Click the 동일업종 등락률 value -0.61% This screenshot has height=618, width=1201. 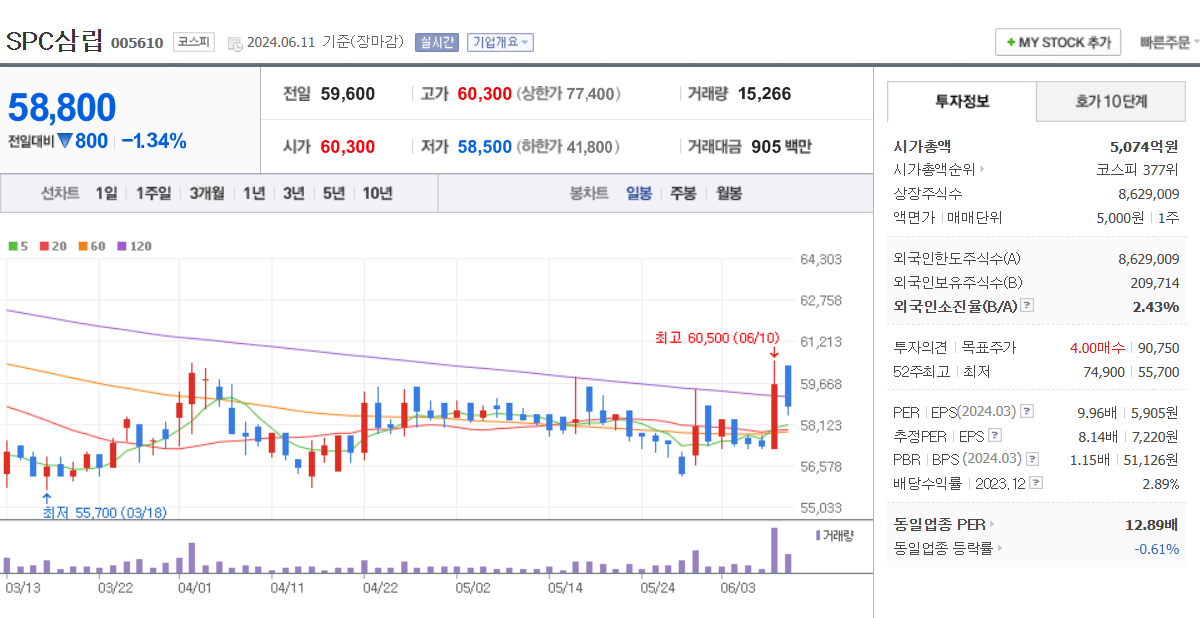tap(1157, 548)
